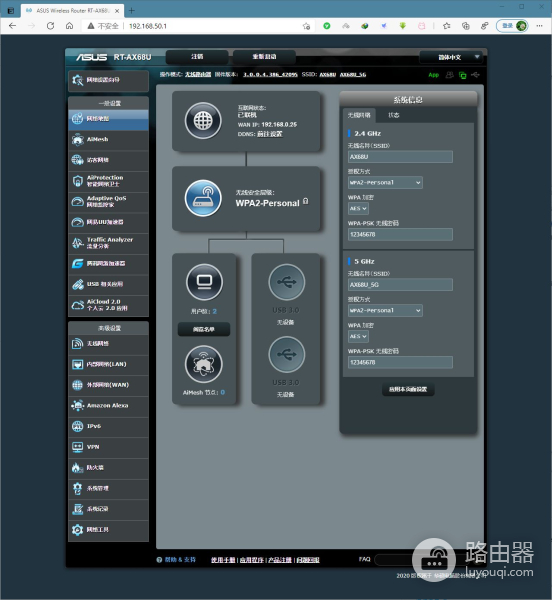Open 无线网络 advanced settings

tap(108, 344)
